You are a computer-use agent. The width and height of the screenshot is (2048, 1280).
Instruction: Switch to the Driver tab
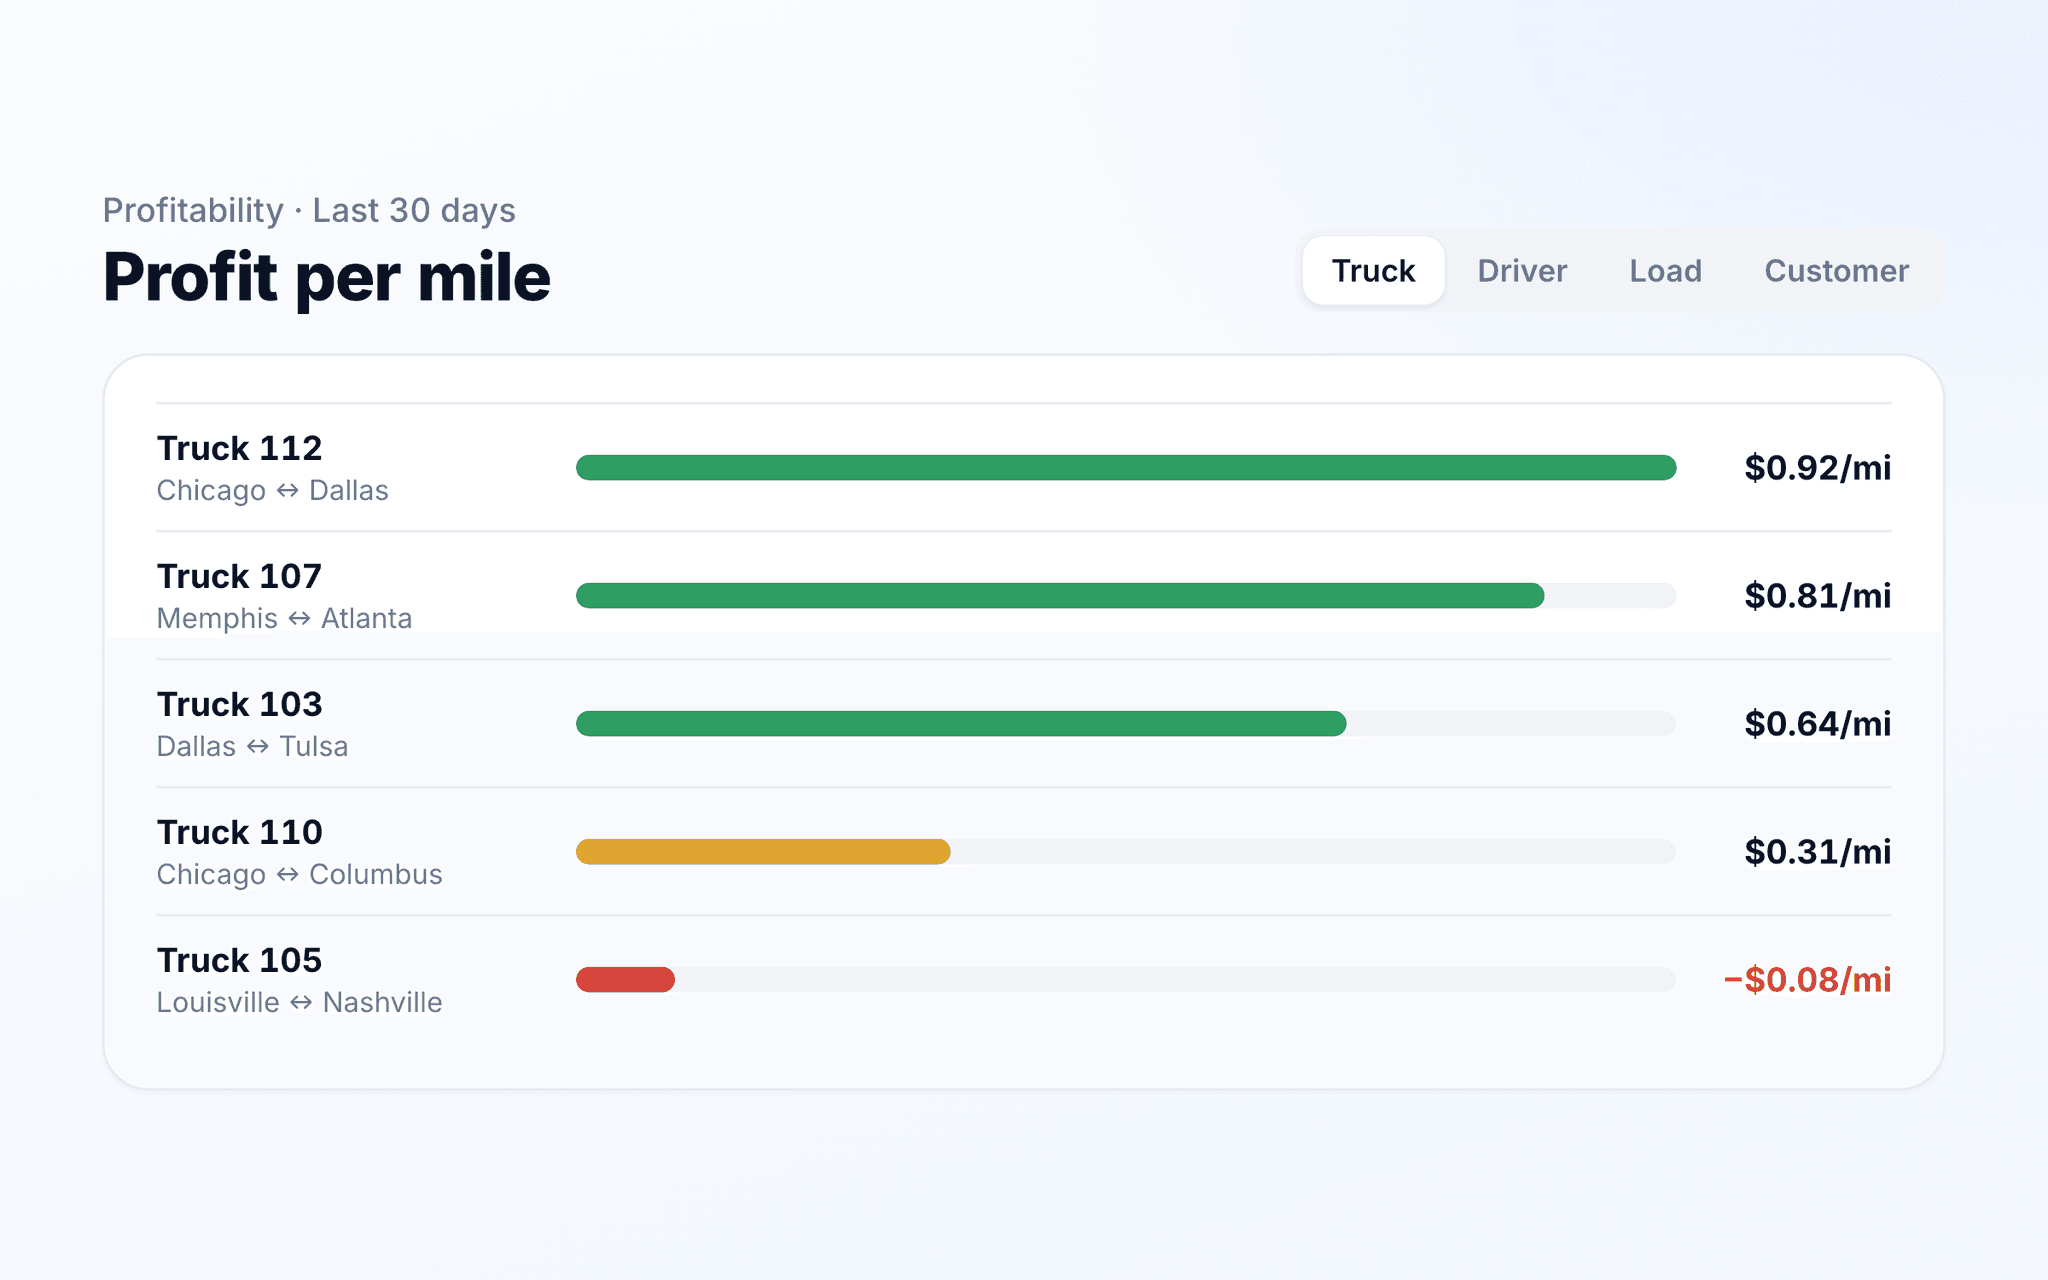[1522, 271]
